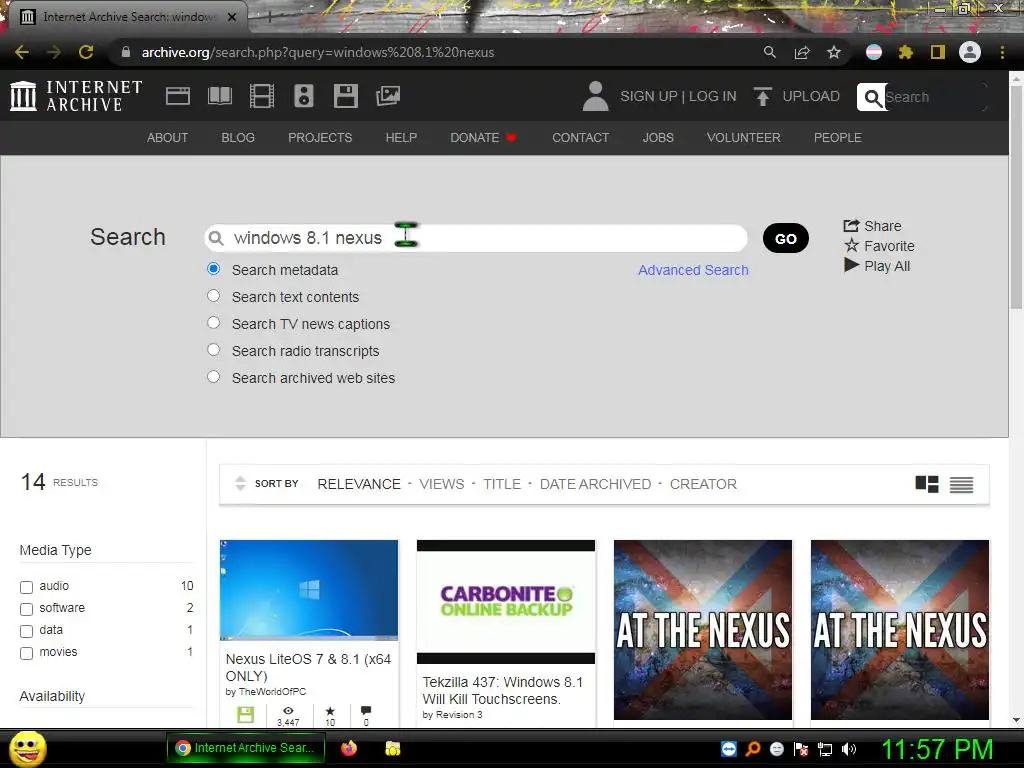Click the header search magnifier icon

(872, 97)
